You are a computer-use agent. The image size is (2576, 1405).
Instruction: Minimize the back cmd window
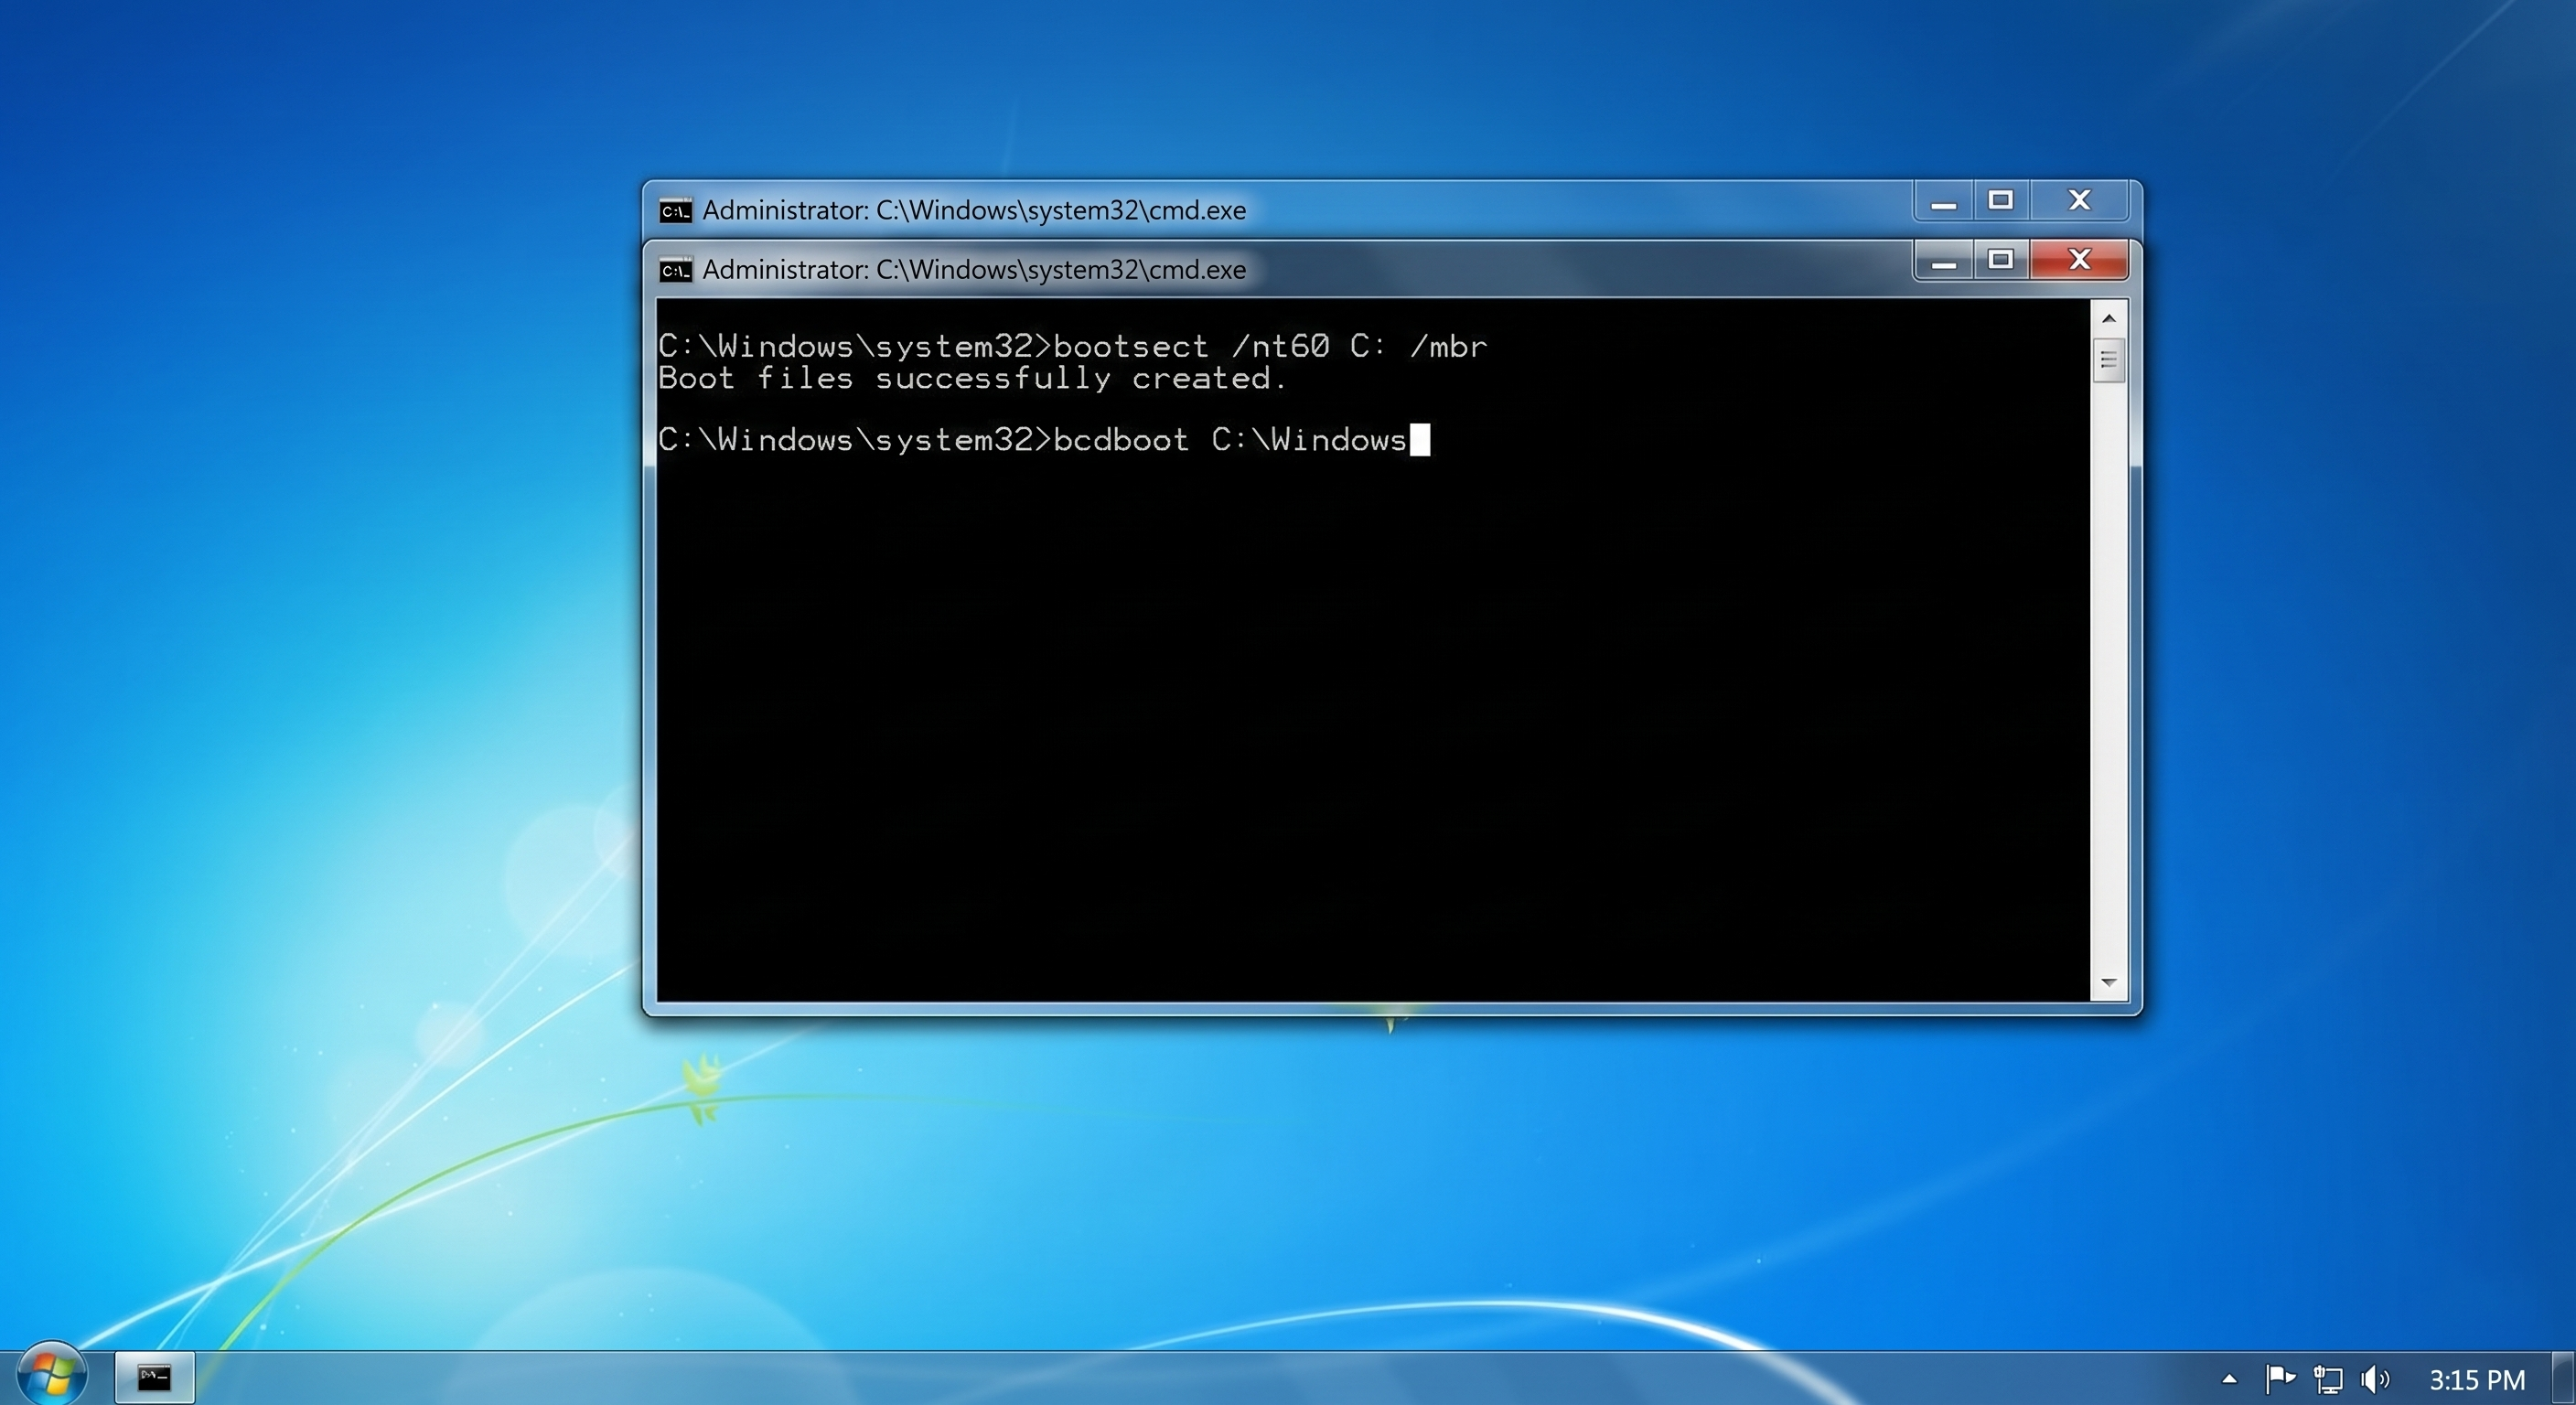[x=1943, y=202]
